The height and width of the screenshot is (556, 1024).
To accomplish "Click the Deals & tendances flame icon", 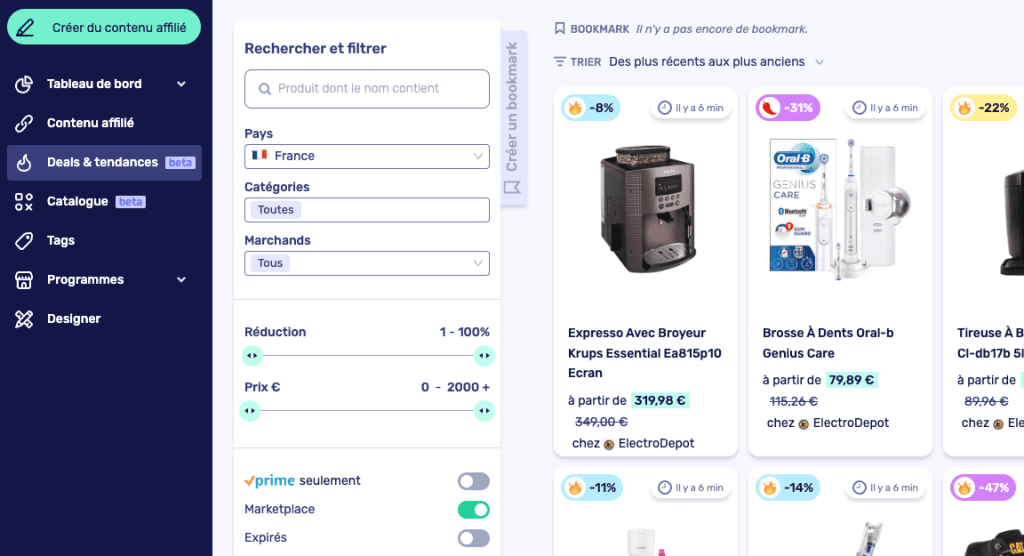I will click(24, 162).
